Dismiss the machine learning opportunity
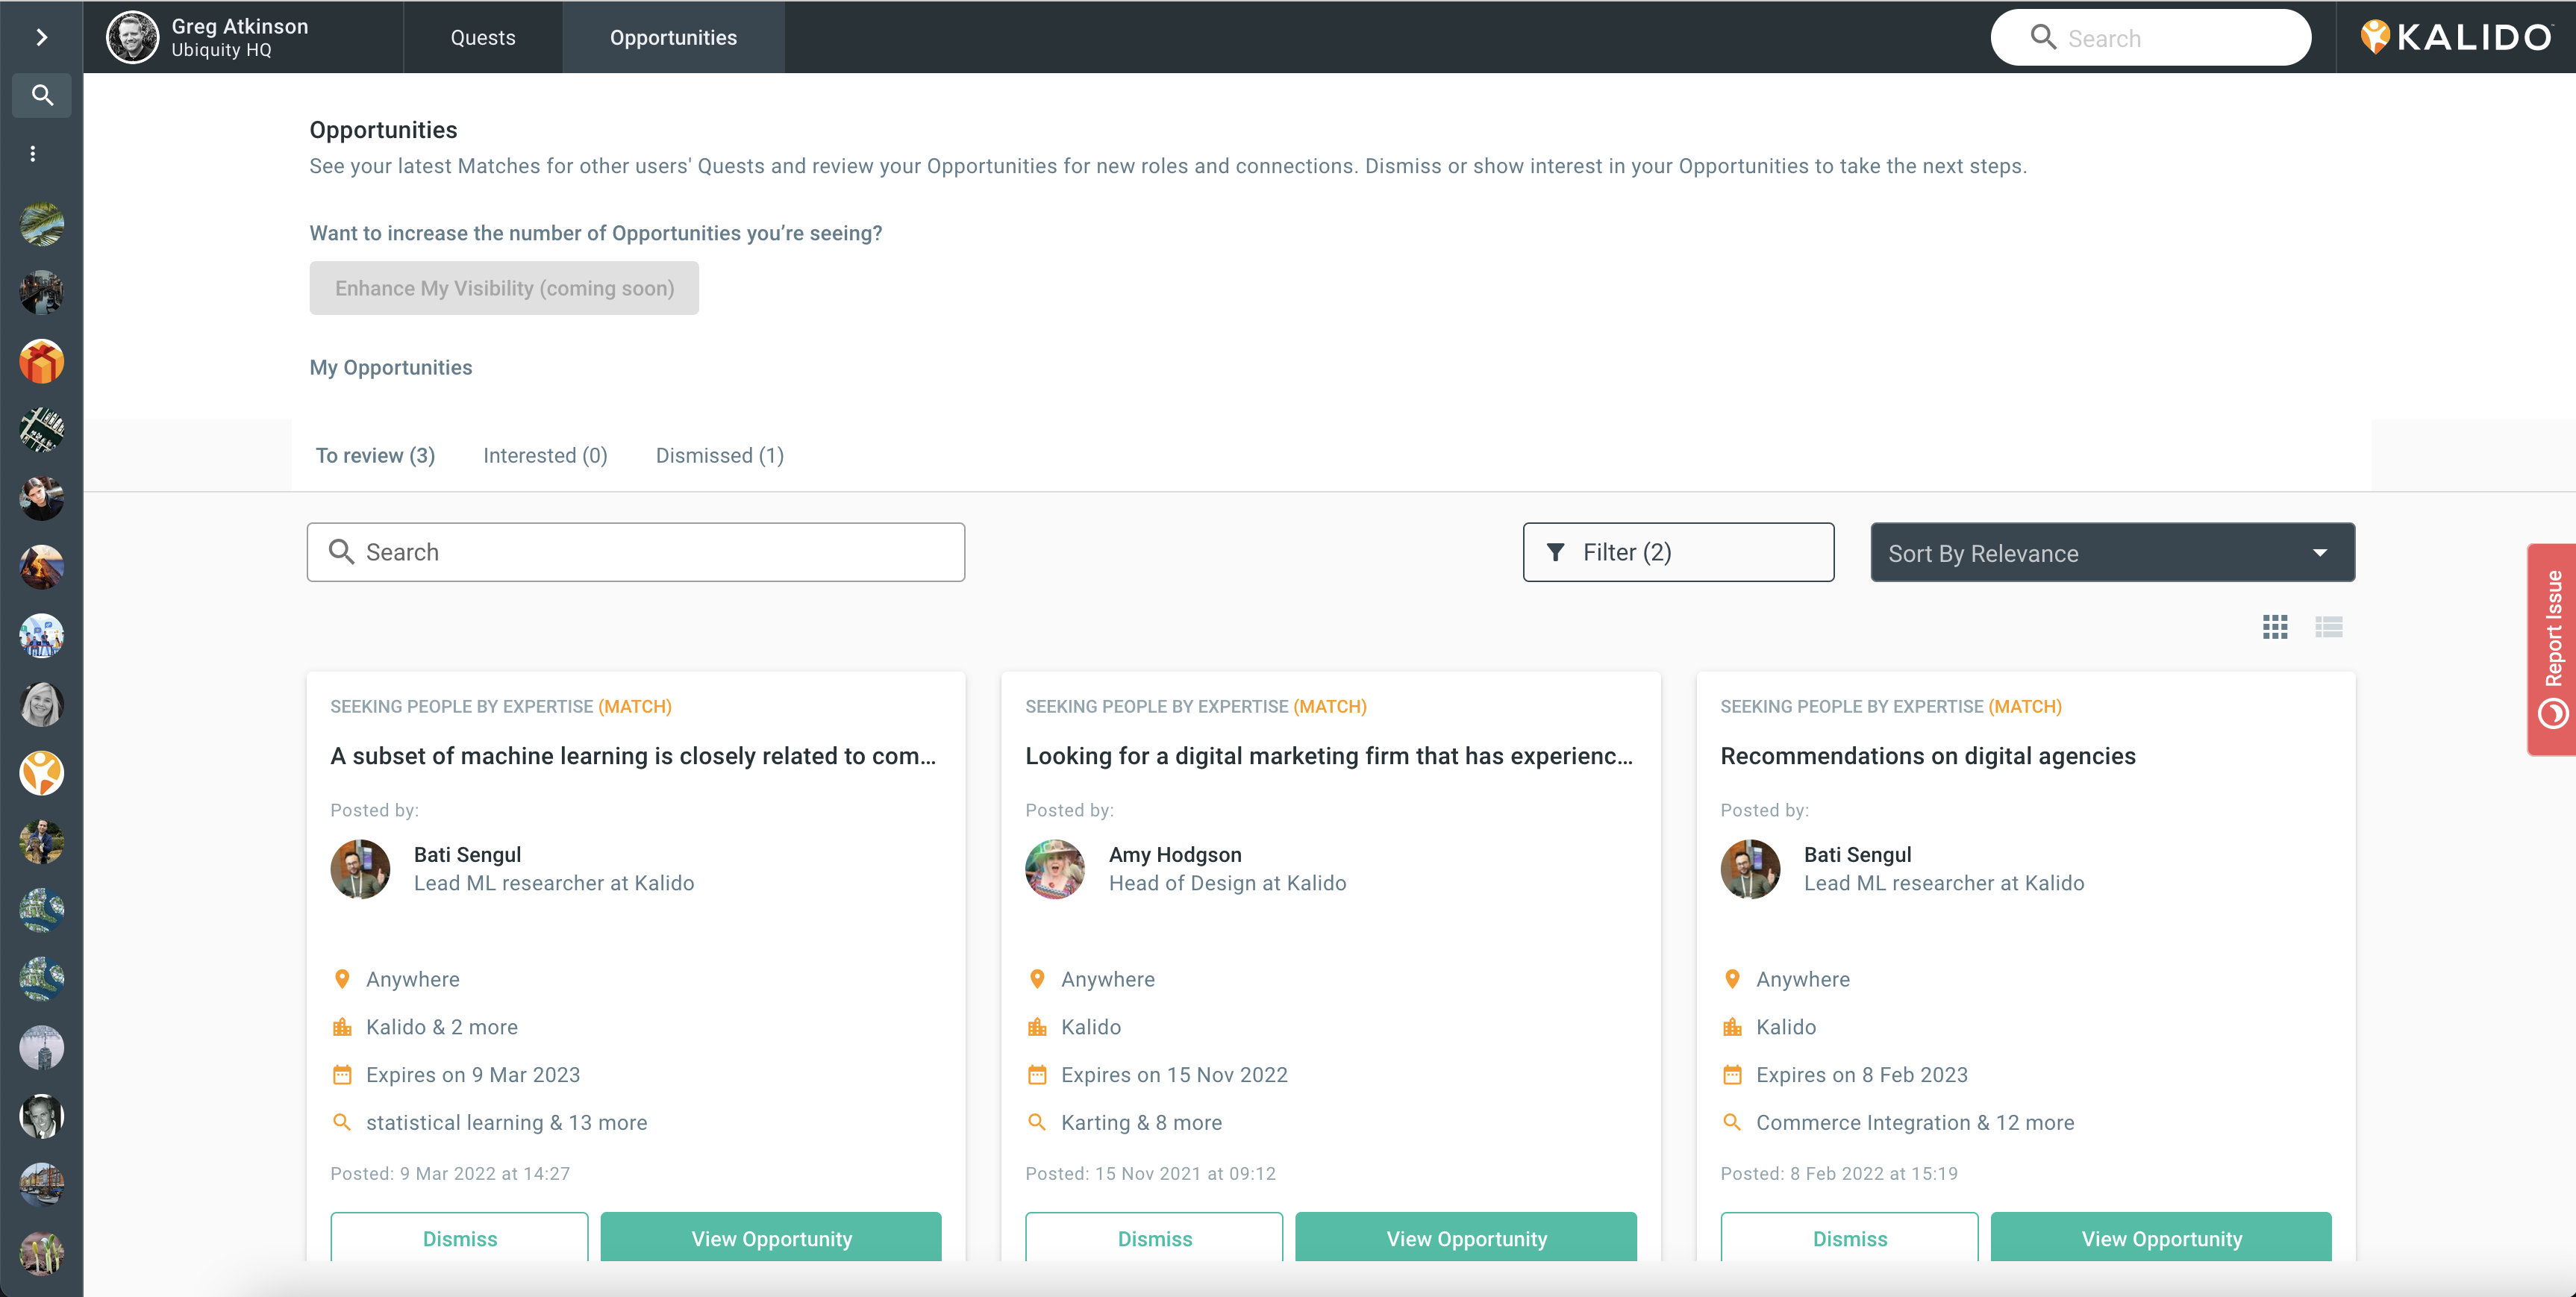The image size is (2576, 1297). 459,1239
